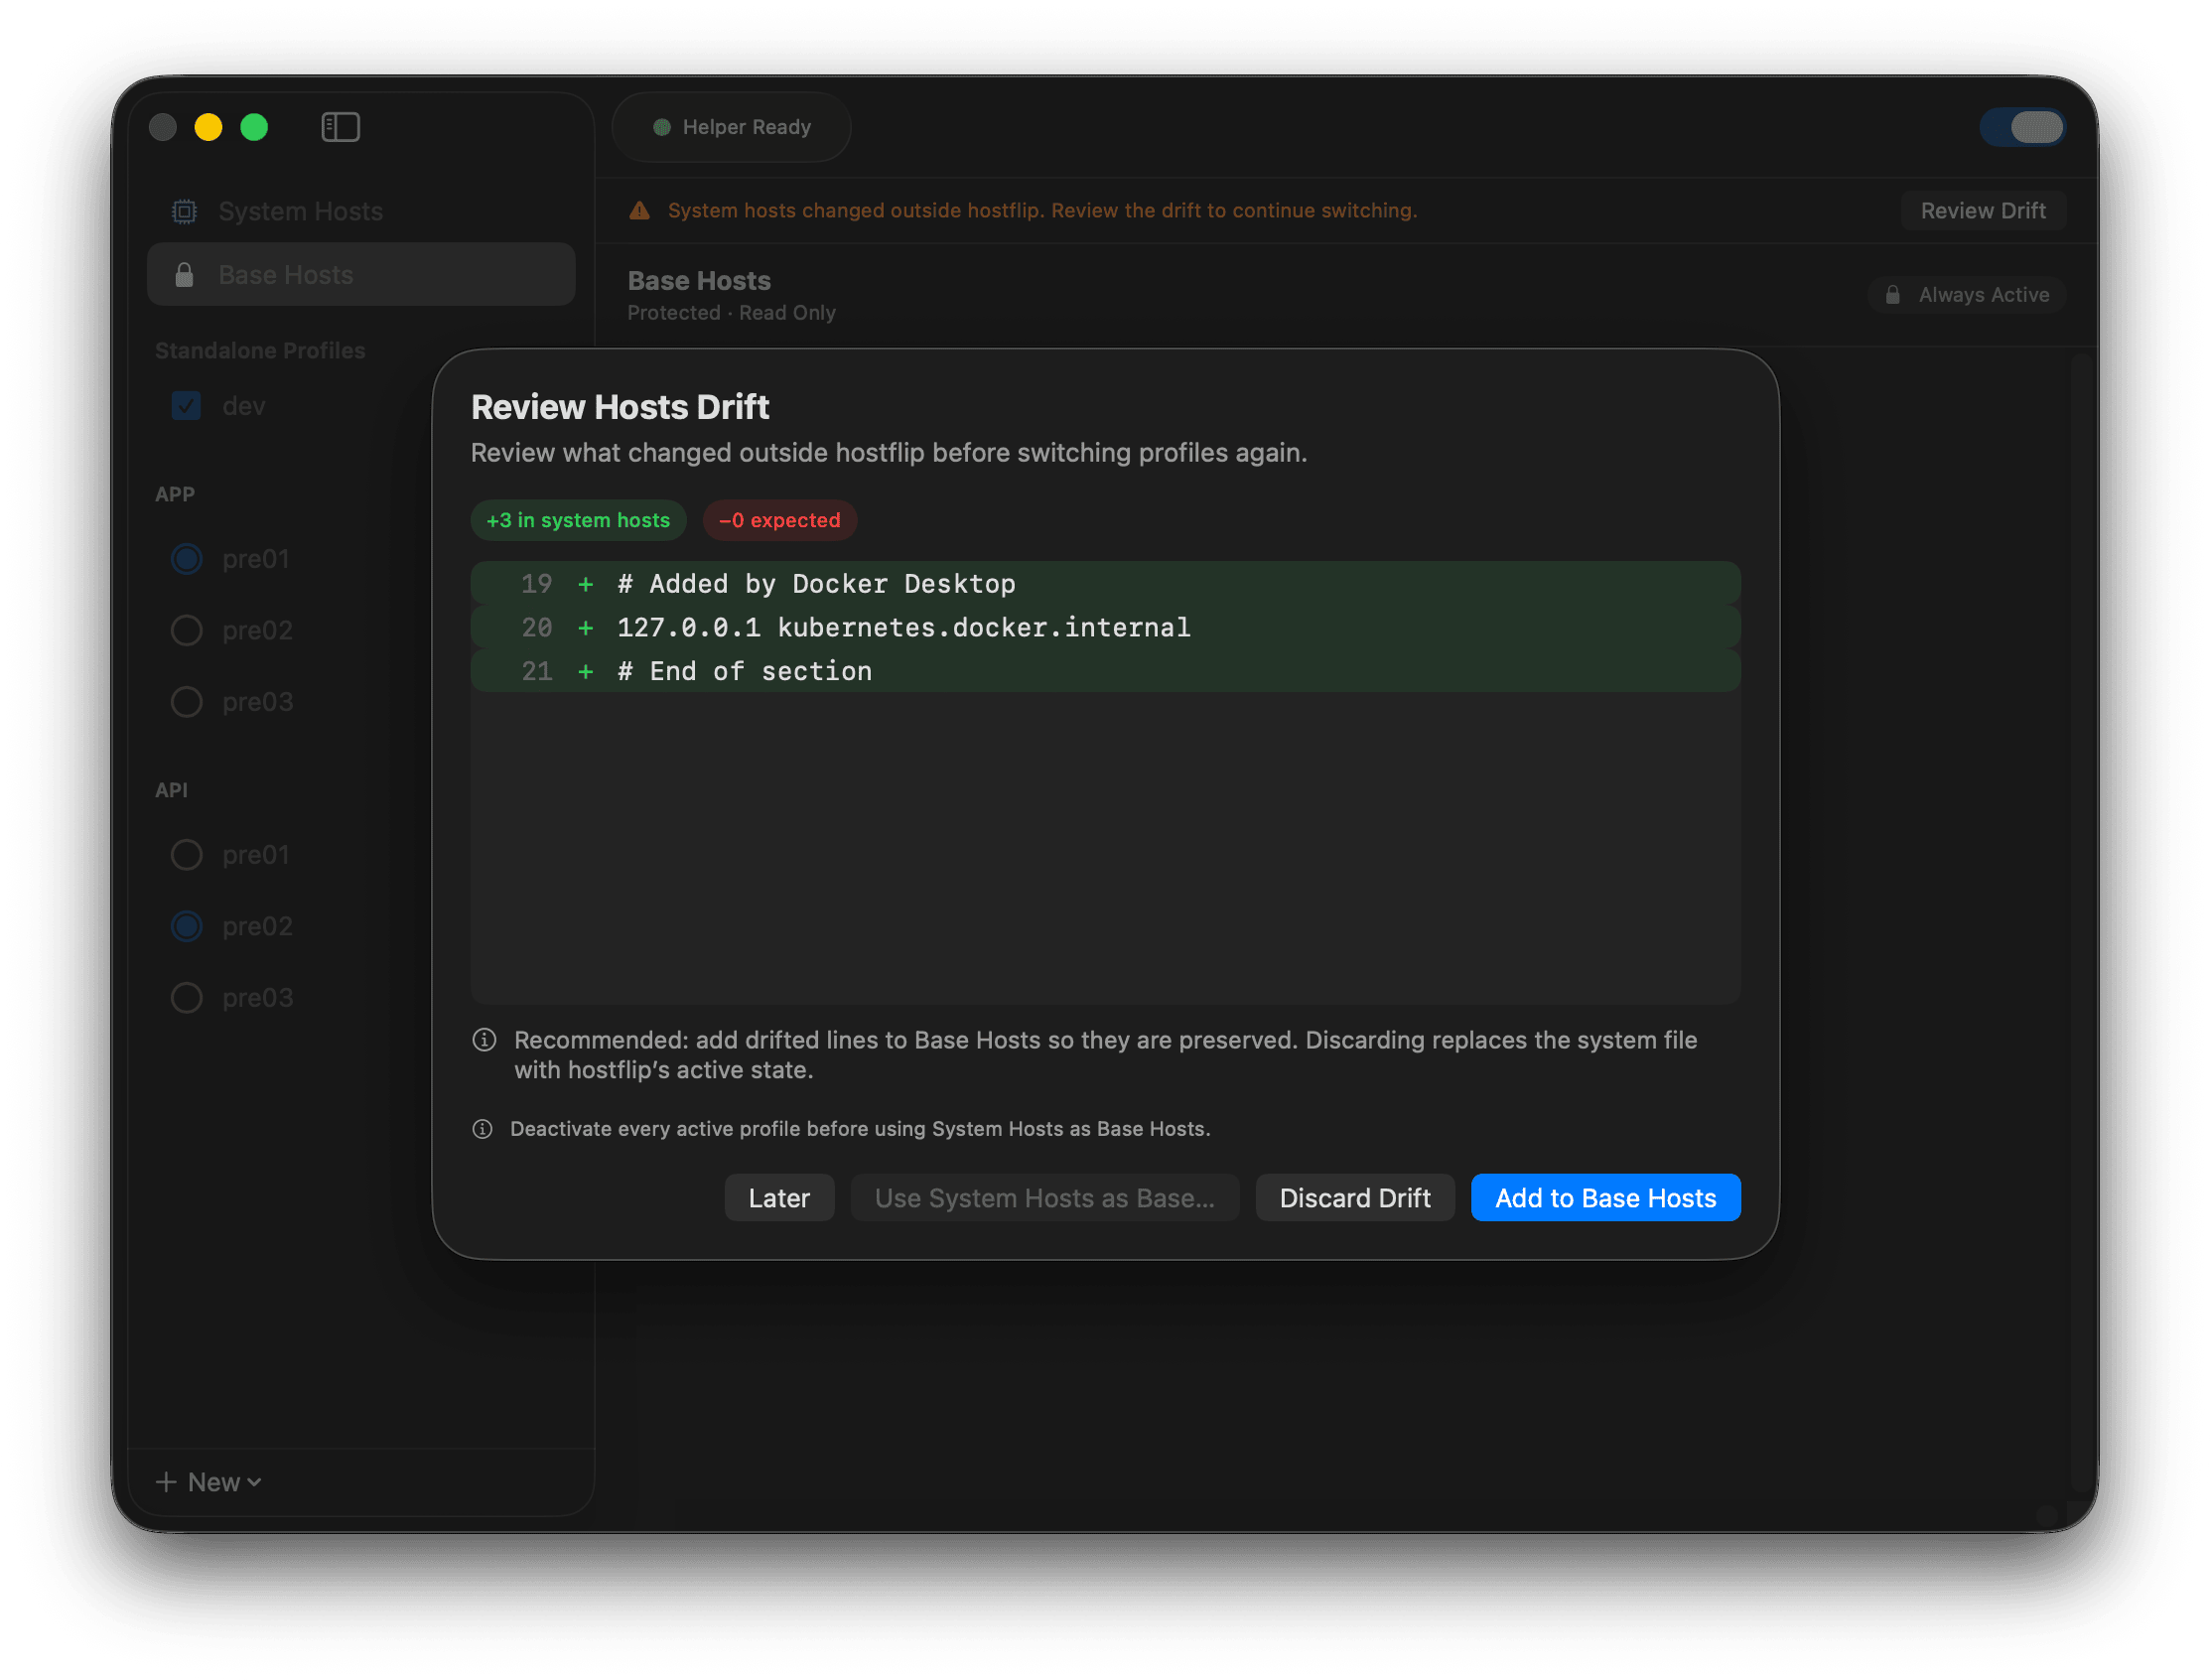The image size is (2210, 1680).
Task: Click the plus icon next to New
Action: [x=166, y=1482]
